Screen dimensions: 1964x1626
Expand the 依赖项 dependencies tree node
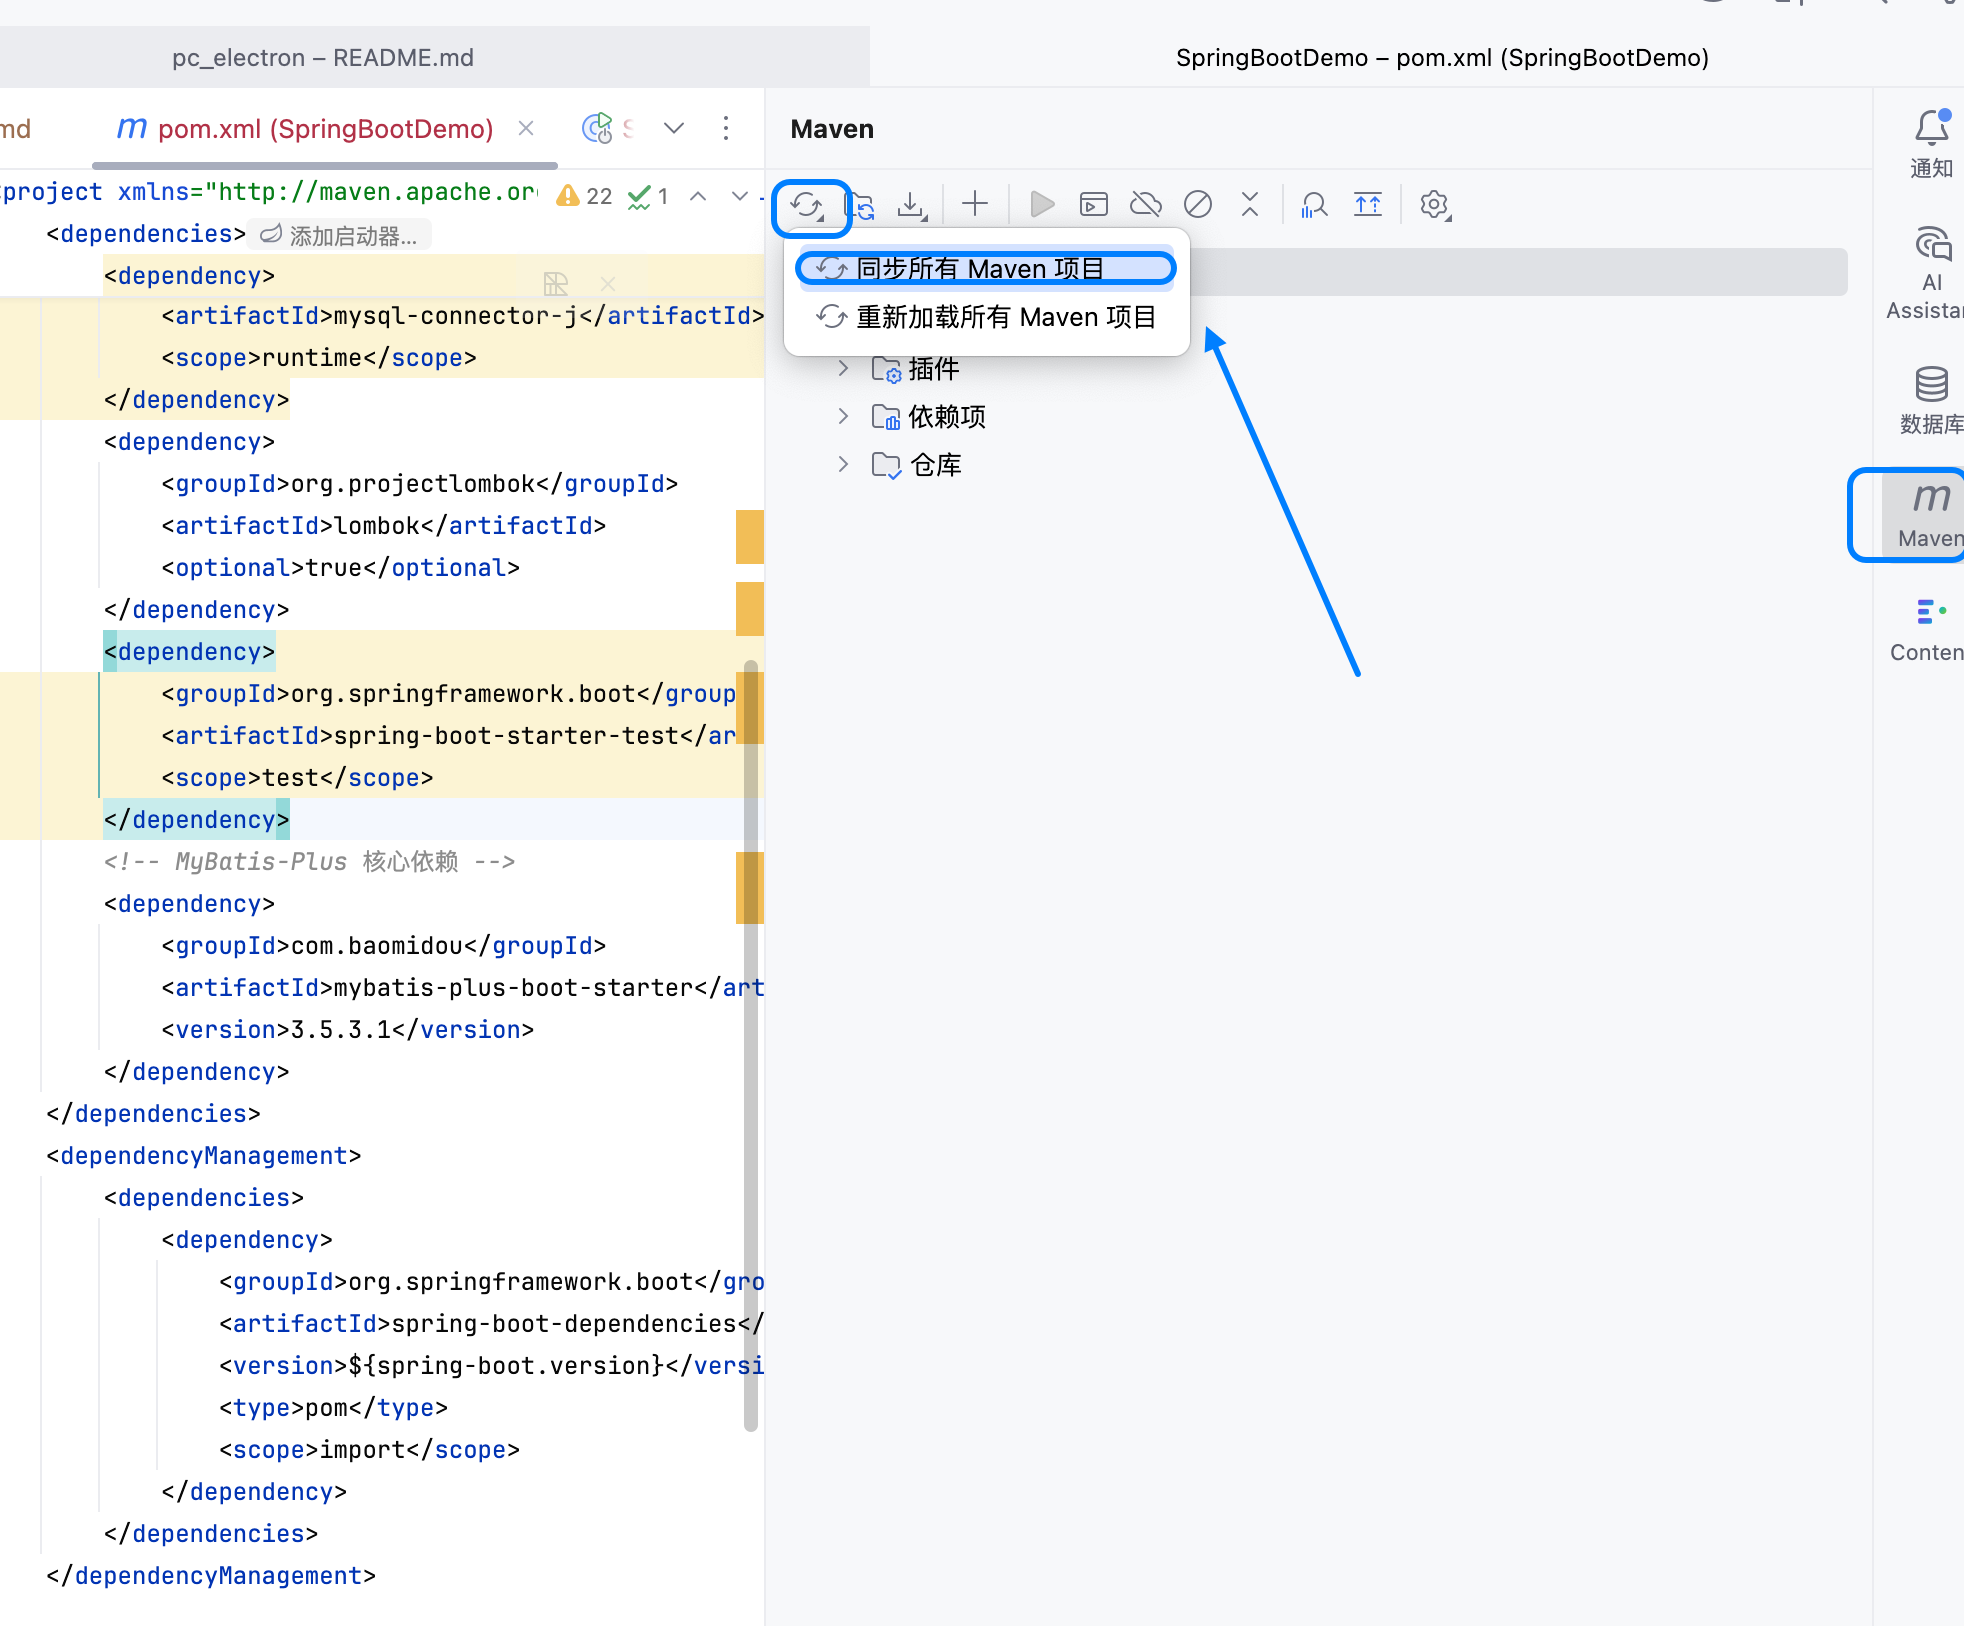coord(843,416)
